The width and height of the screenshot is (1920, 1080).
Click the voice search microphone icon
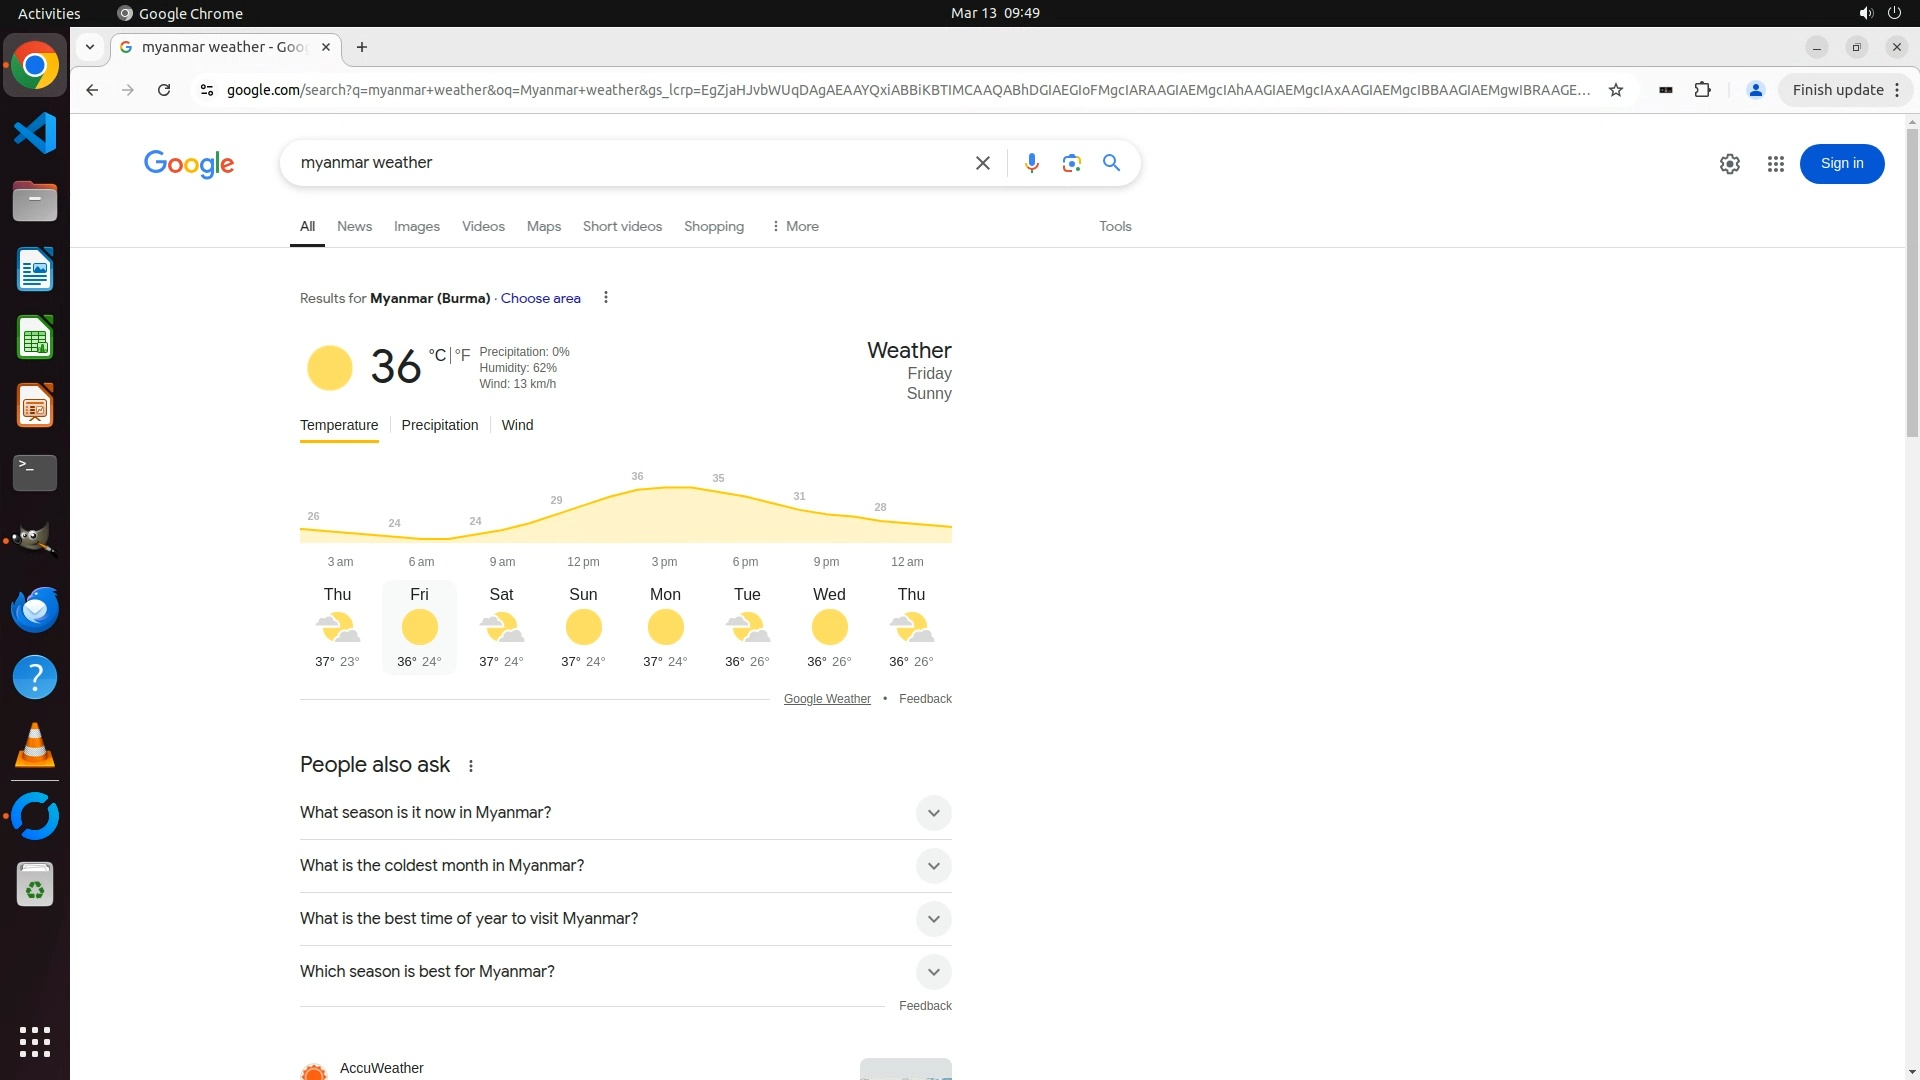point(1031,163)
